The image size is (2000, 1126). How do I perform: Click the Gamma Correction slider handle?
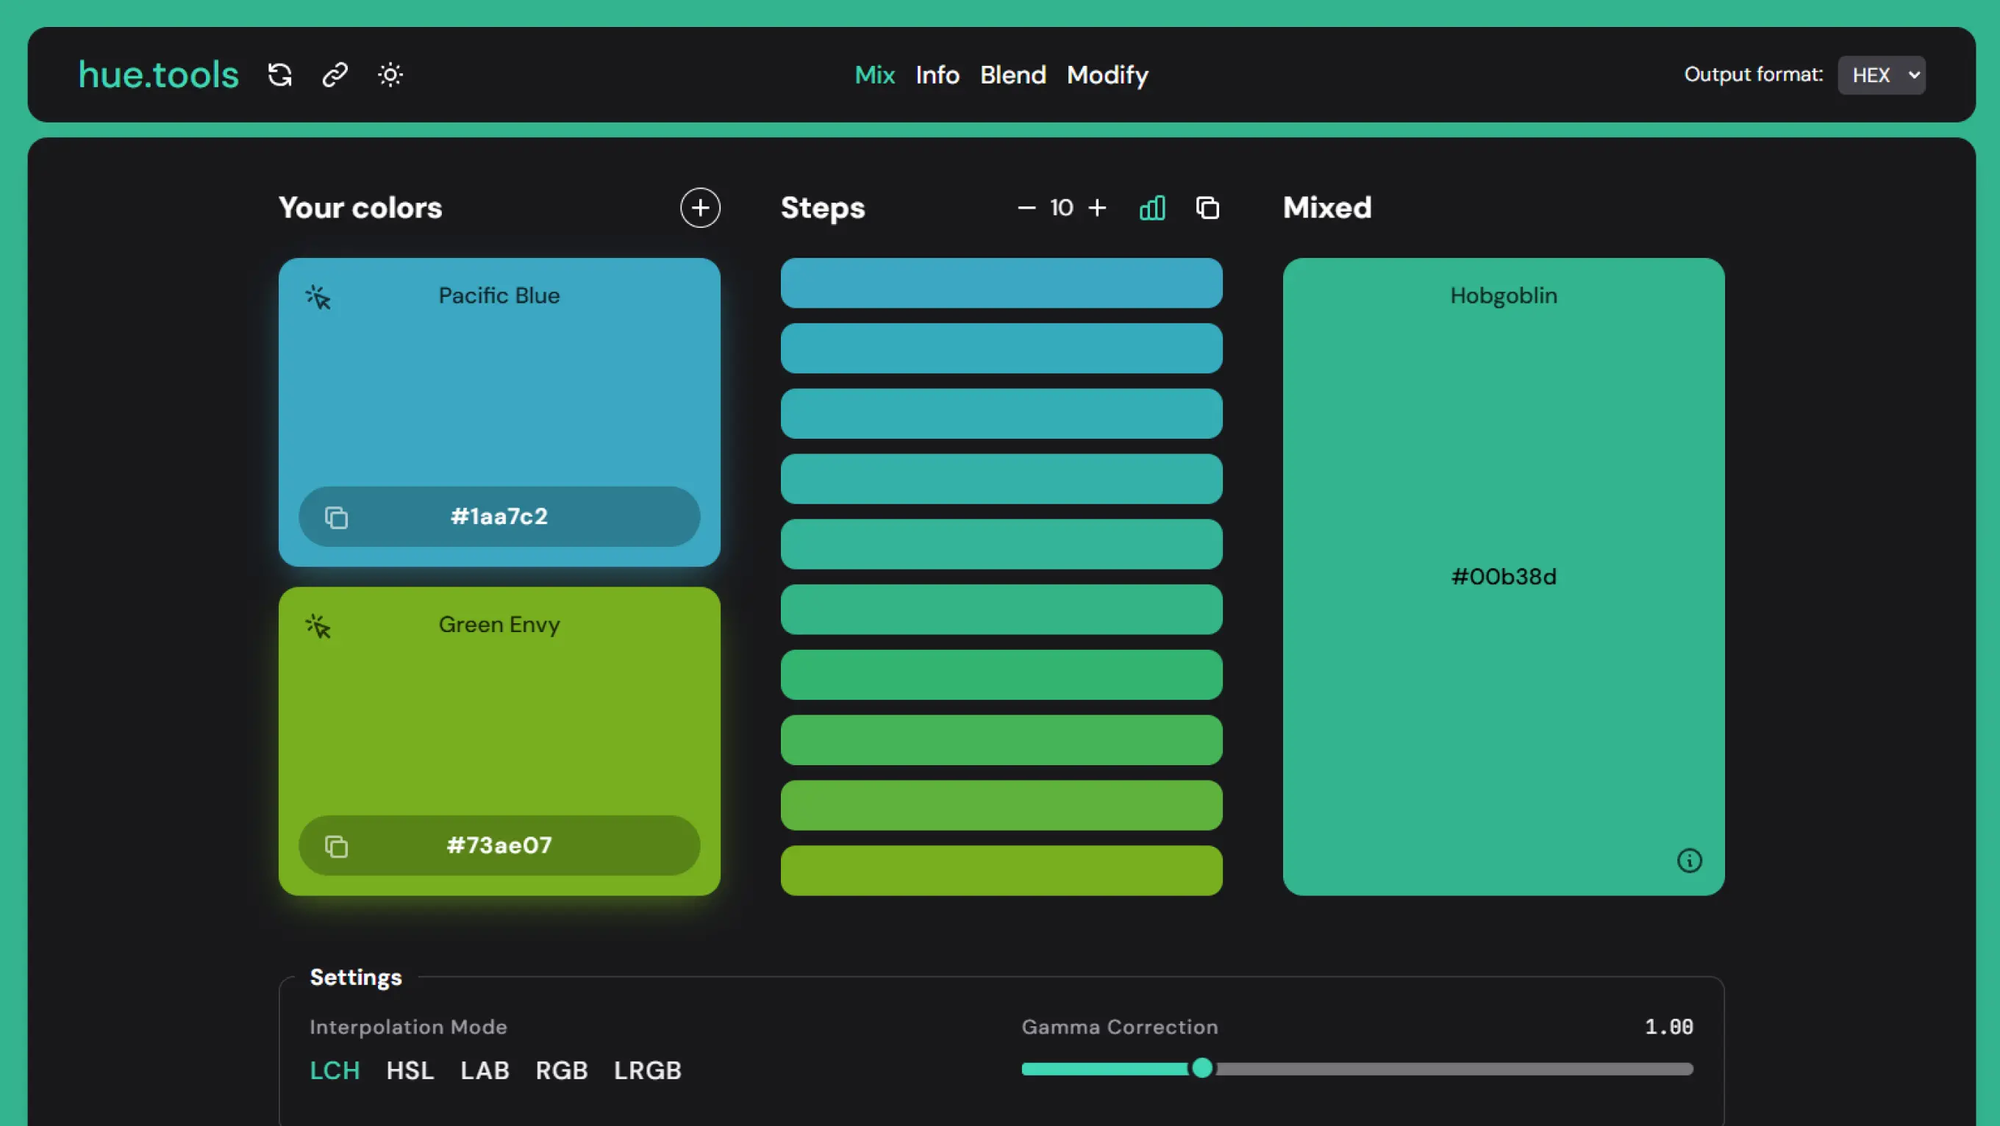click(x=1202, y=1068)
